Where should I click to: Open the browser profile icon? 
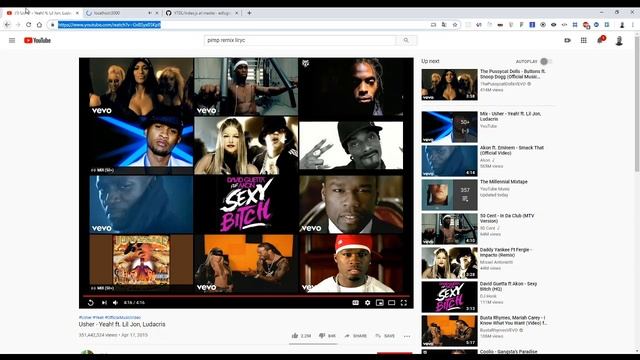point(622,25)
